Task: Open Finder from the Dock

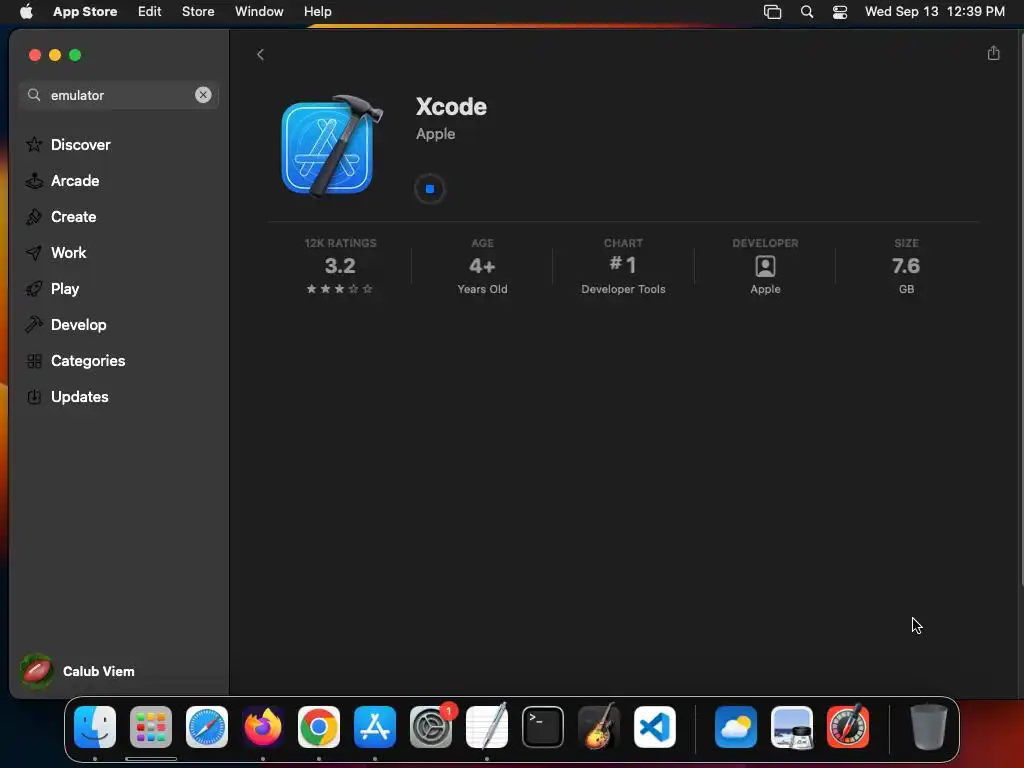Action: 95,727
